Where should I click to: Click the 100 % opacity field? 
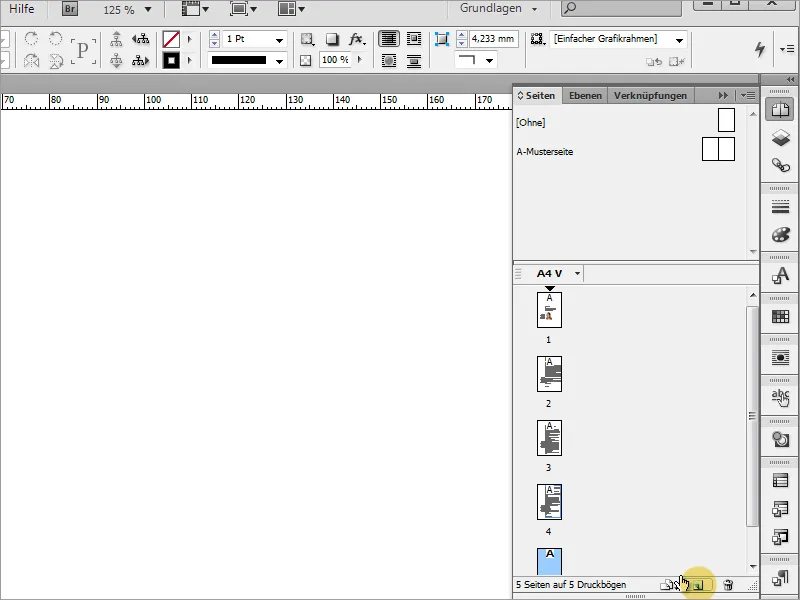coord(335,60)
